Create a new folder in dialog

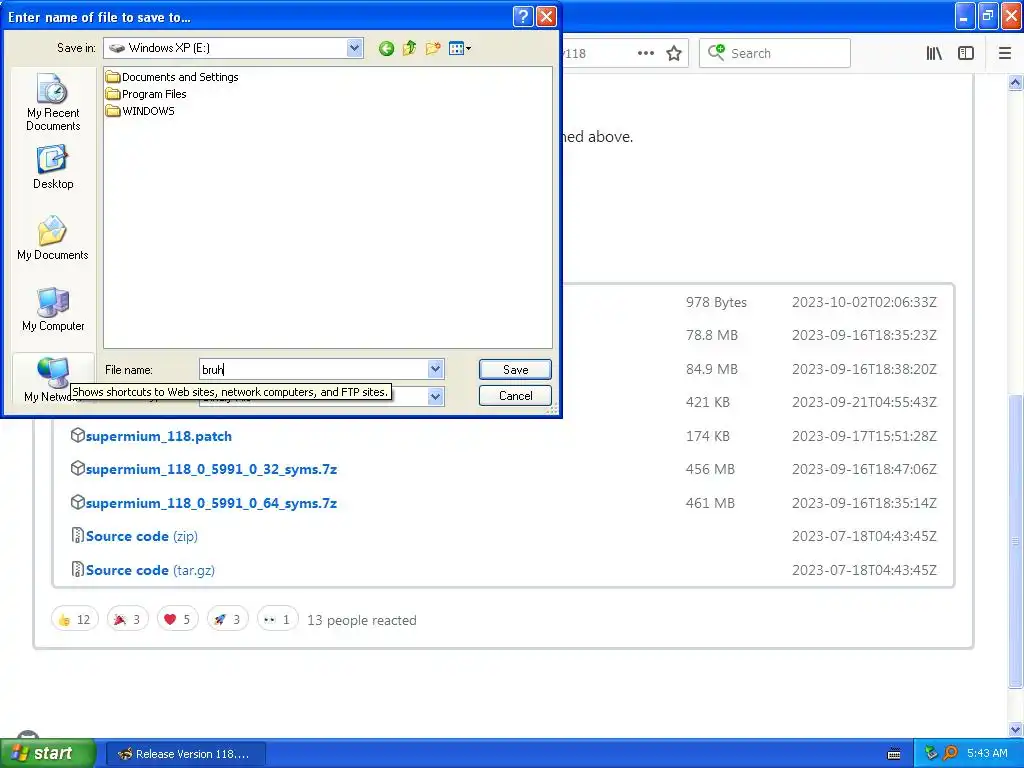point(432,48)
